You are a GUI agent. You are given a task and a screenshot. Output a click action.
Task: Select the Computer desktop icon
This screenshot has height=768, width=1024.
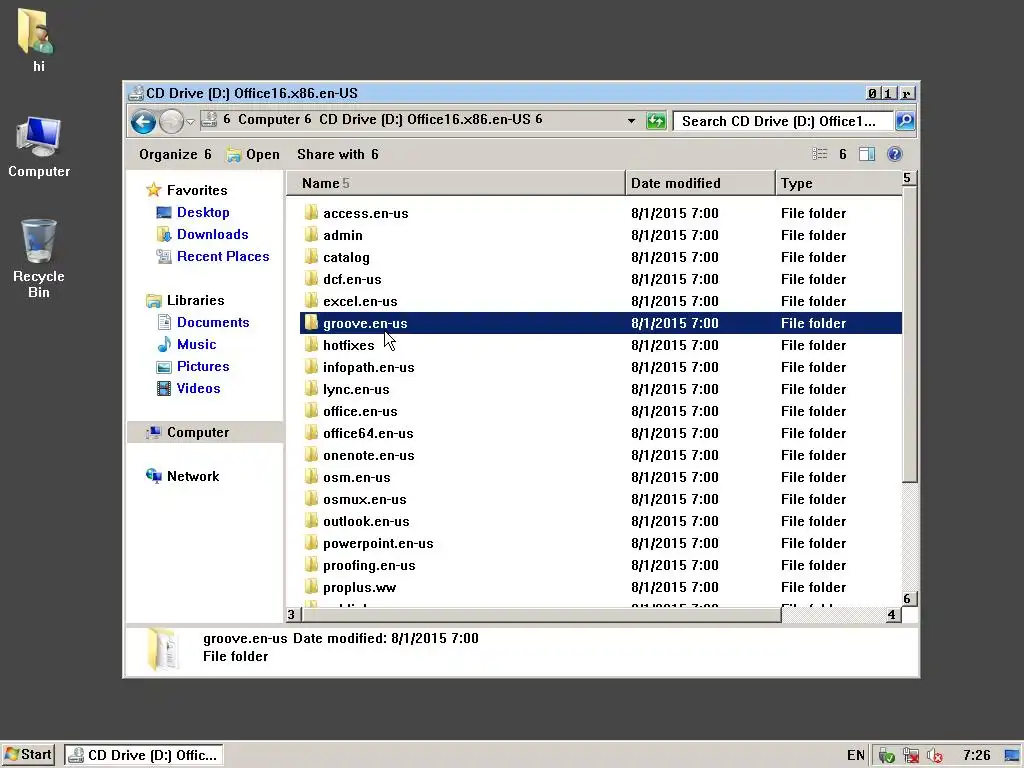39,147
